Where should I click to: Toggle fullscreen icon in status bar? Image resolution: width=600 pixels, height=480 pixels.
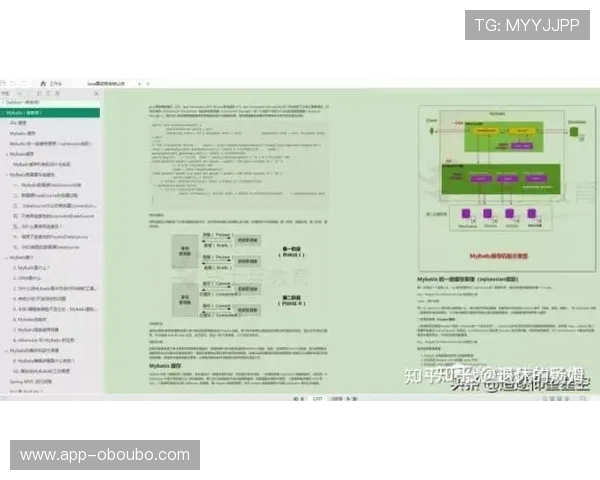click(x=583, y=398)
